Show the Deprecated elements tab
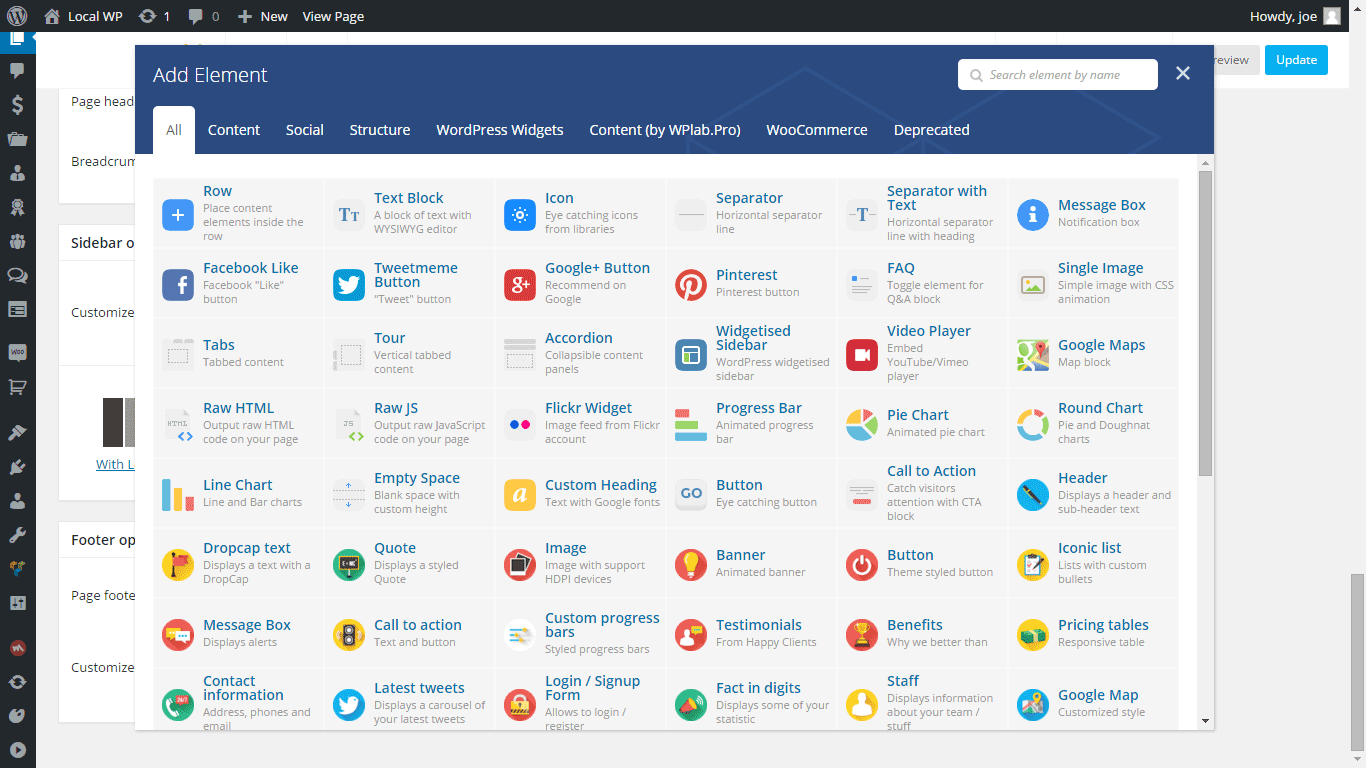Viewport: 1366px width, 768px height. coord(931,130)
